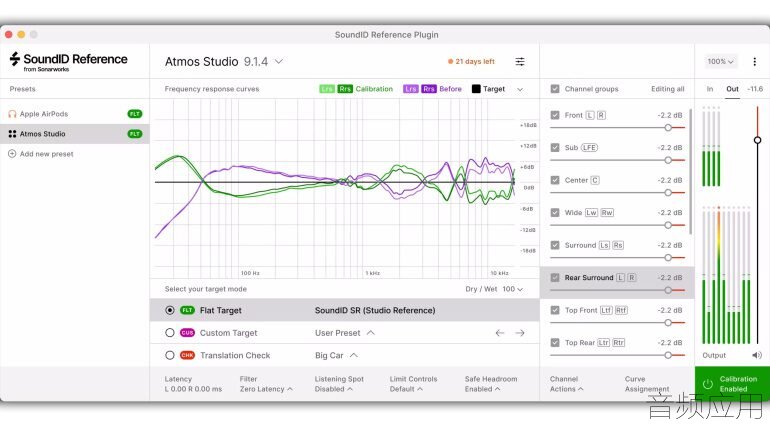The image size is (770, 425).
Task: Click the CUS Custom Target badge
Action: tap(187, 333)
